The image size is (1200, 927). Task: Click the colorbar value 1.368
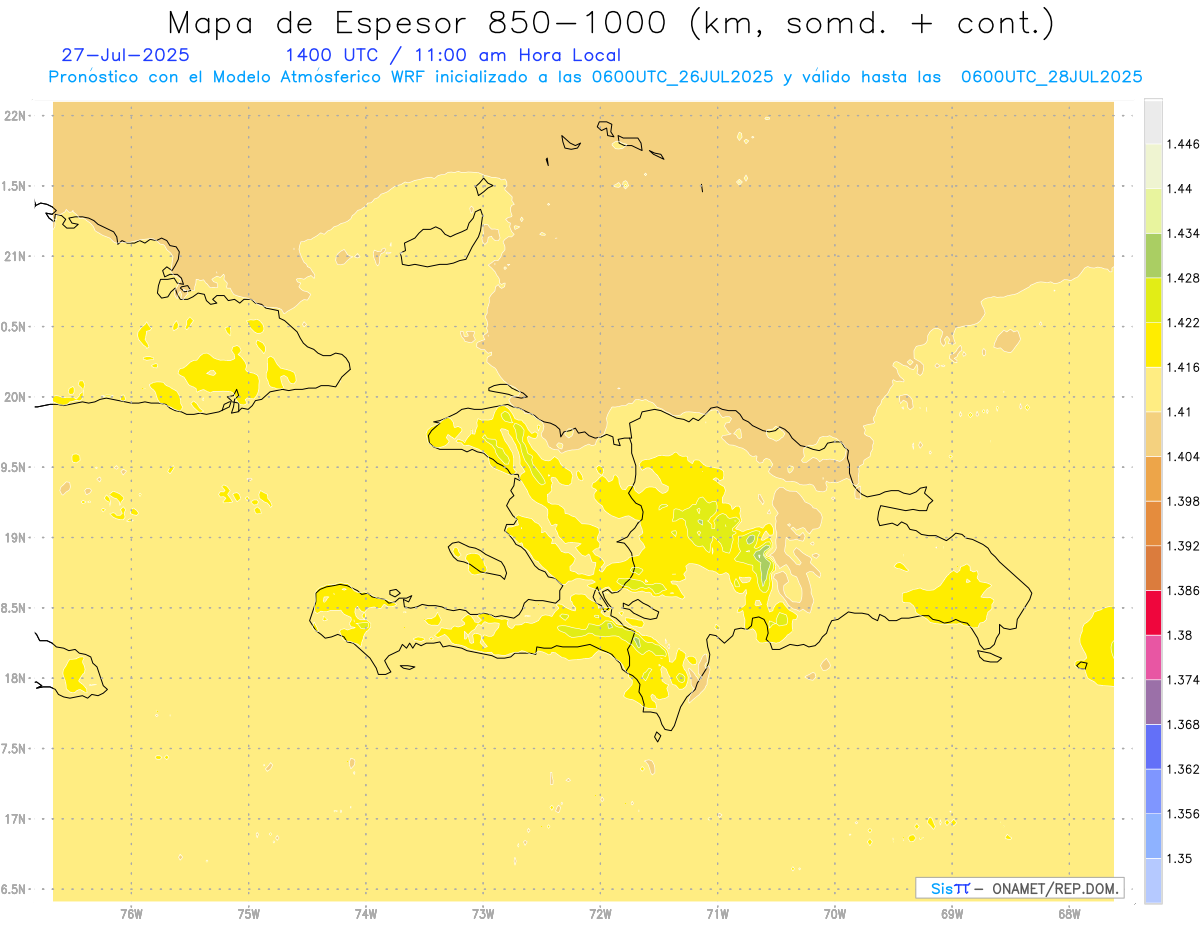1185,724
